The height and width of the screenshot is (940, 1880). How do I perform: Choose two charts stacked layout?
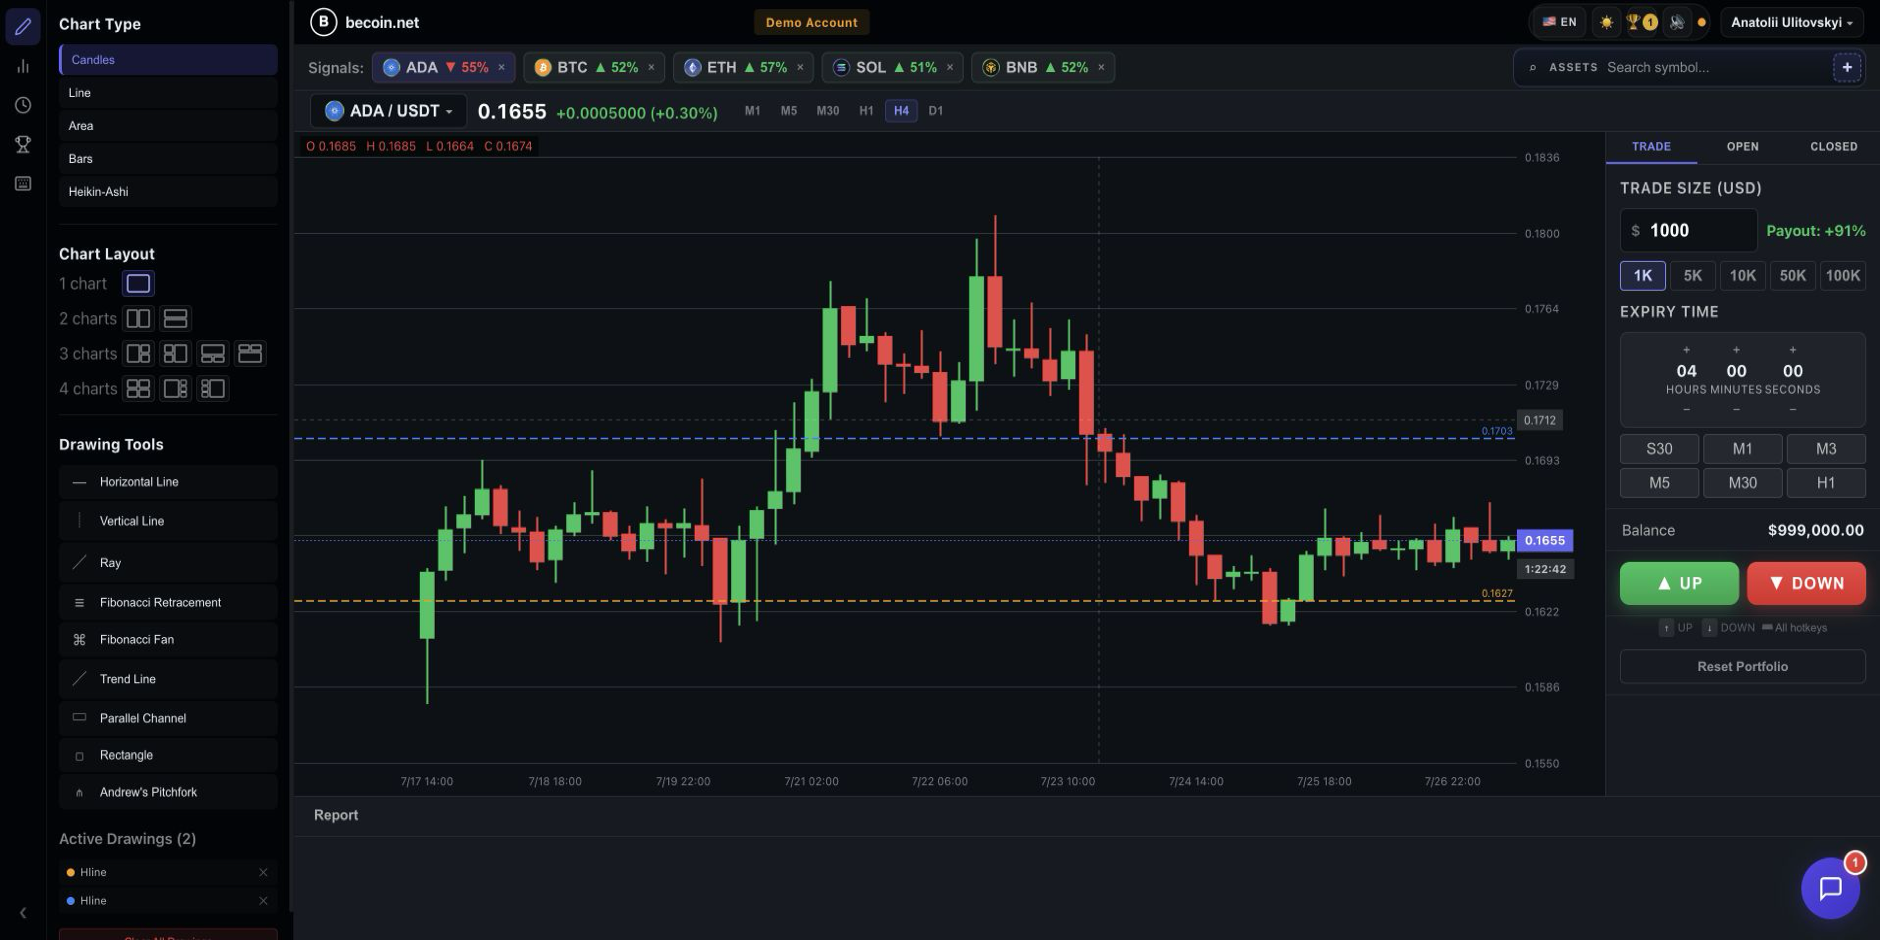[x=175, y=319]
